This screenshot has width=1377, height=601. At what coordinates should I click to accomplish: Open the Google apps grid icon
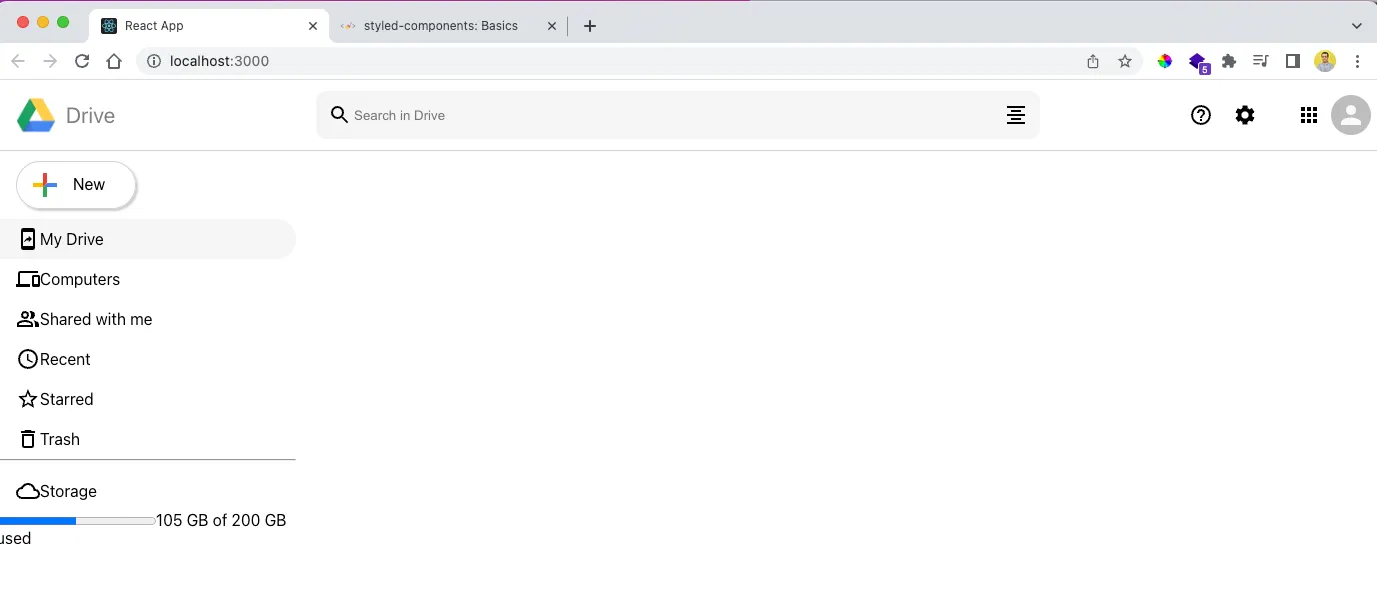tap(1309, 115)
